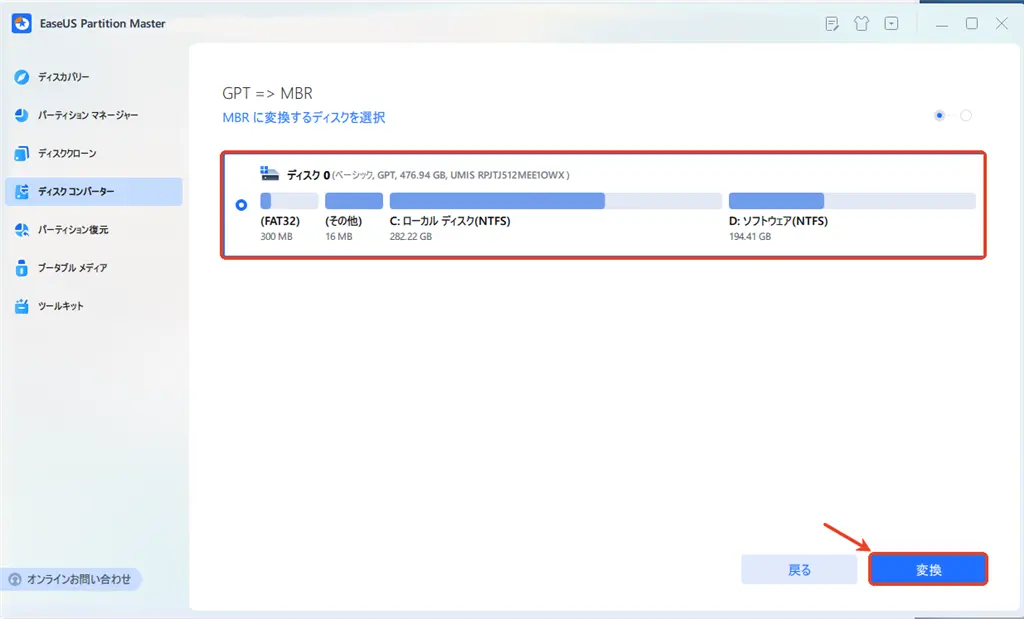Open the theme skin icon in title bar
Viewport: 1024px width, 619px height.
(861, 23)
